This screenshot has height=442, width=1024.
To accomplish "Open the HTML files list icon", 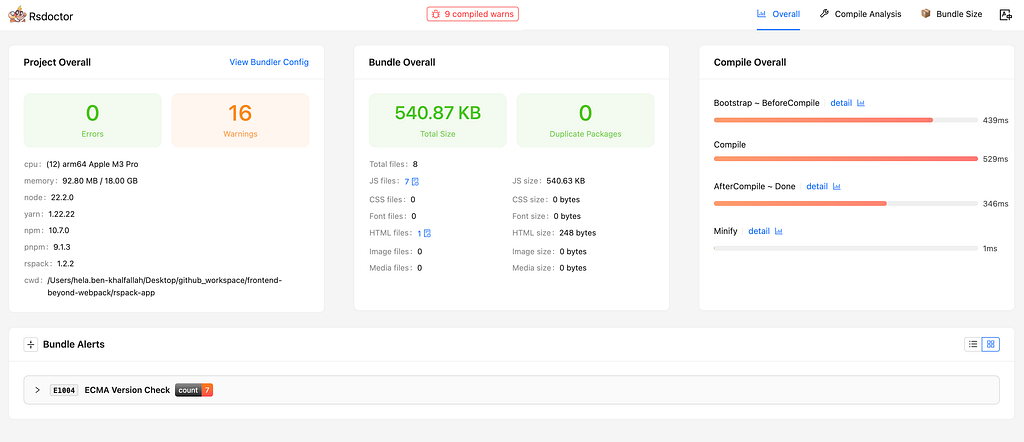I will point(428,233).
